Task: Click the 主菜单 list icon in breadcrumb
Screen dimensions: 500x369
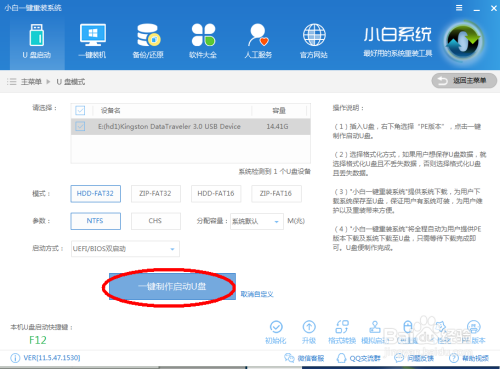Action: (x=12, y=82)
